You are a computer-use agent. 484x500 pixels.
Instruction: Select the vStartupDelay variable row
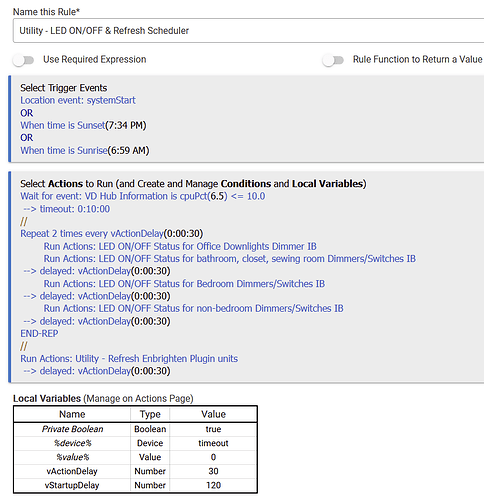(x=135, y=485)
